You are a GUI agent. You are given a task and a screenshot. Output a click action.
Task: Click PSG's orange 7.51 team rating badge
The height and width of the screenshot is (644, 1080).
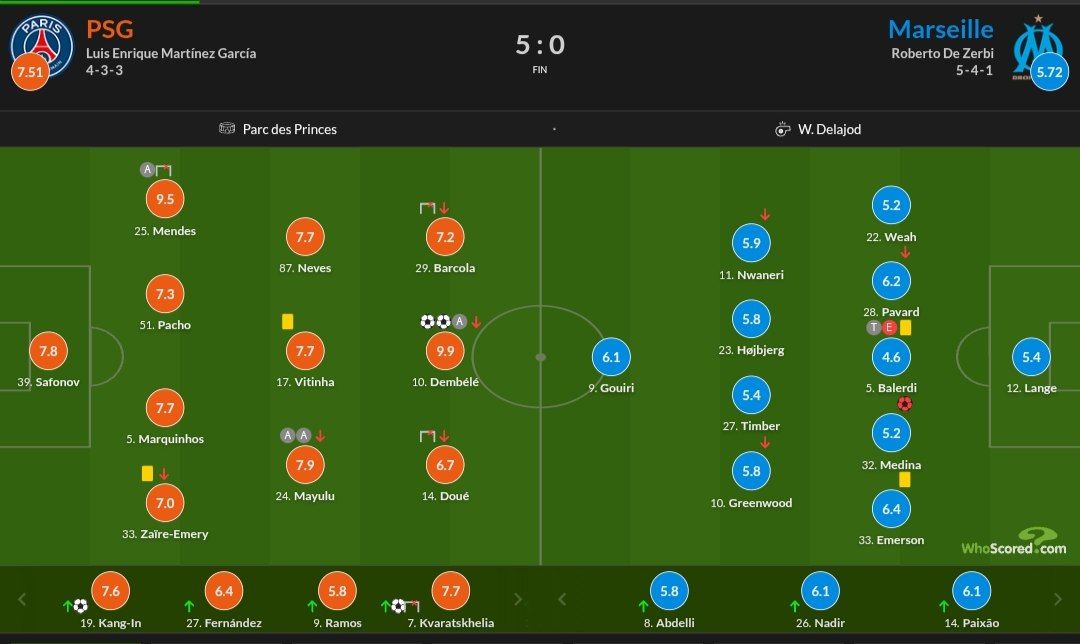point(30,72)
